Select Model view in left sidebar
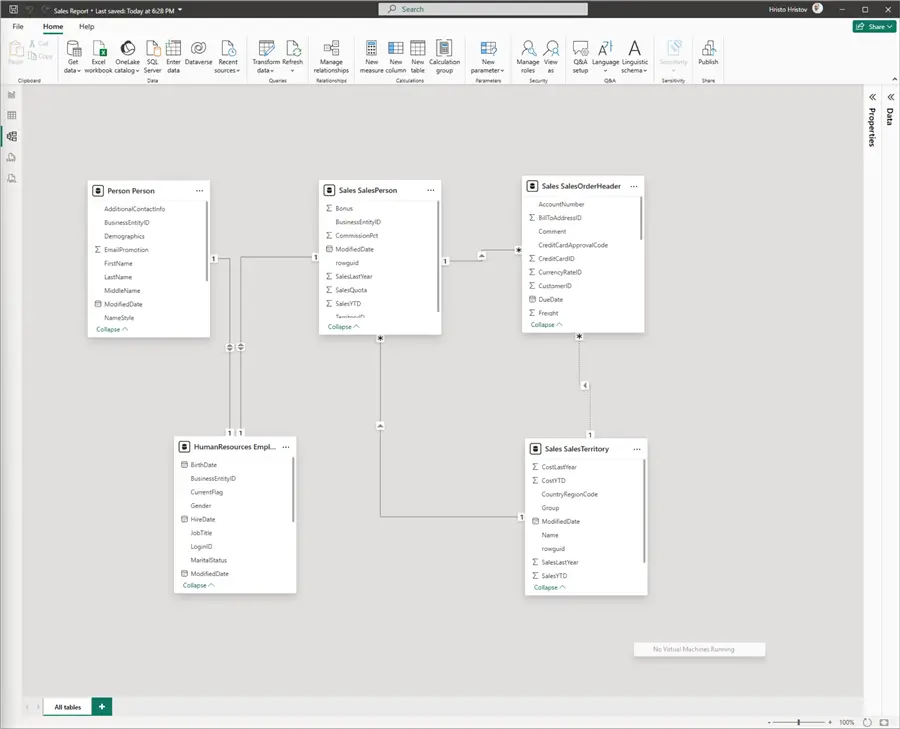This screenshot has height=729, width=900. pyautogui.click(x=11, y=136)
